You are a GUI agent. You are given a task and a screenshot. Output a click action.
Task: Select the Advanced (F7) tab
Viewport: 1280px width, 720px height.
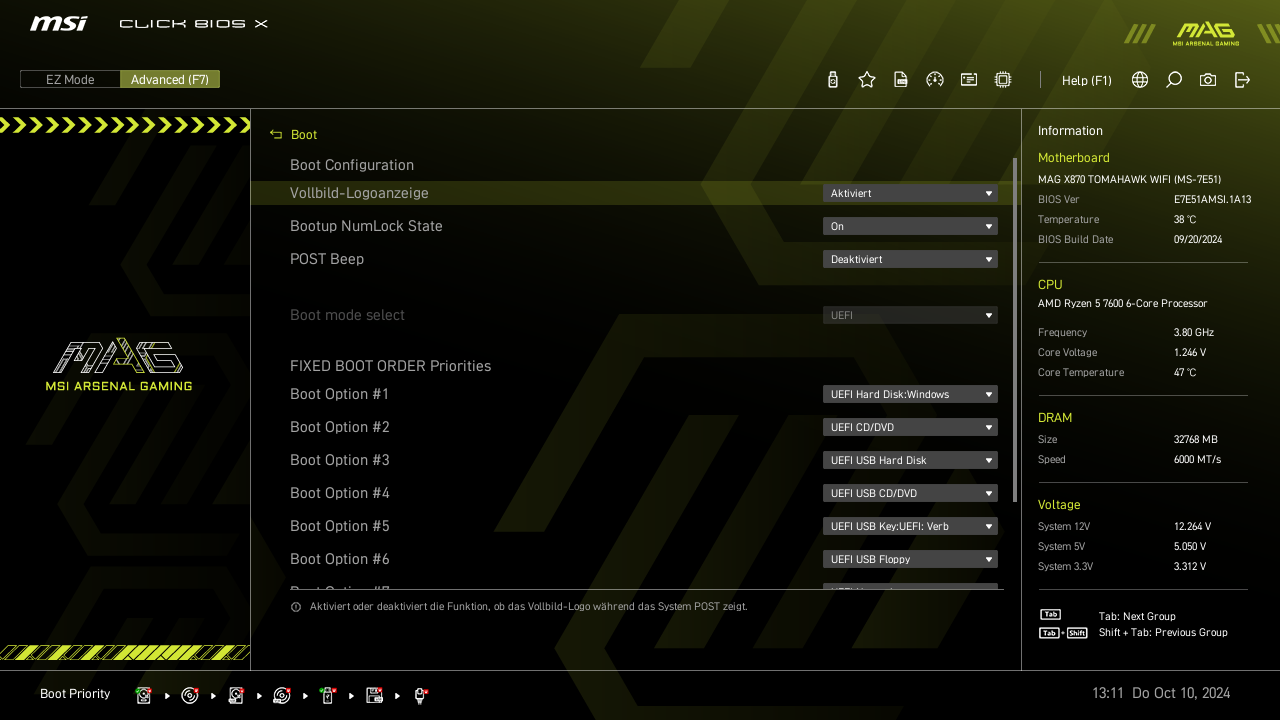[x=170, y=79]
